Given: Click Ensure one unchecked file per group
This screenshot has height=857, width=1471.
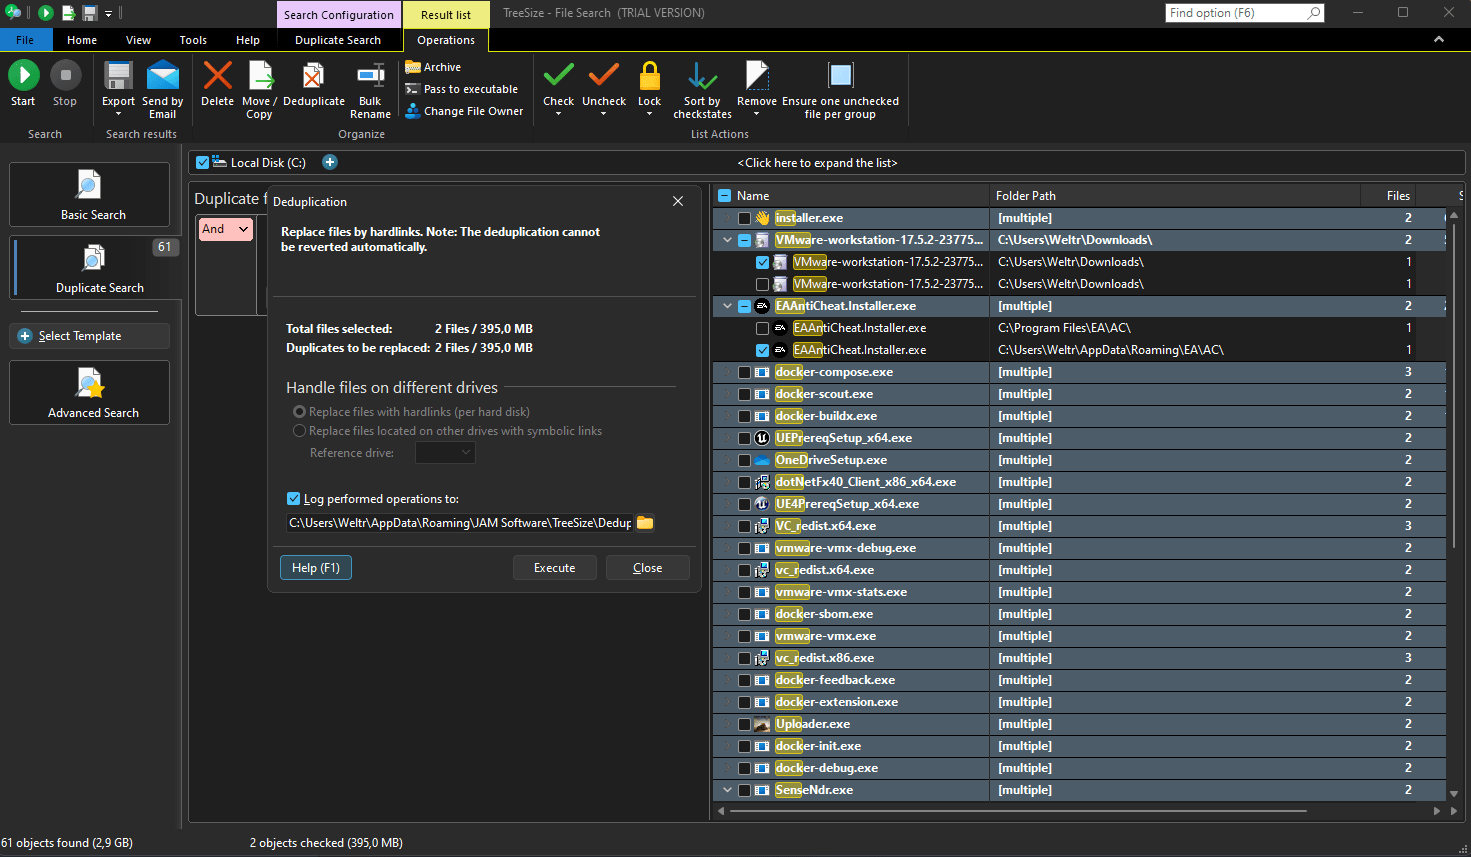Looking at the screenshot, I should (x=840, y=78).
